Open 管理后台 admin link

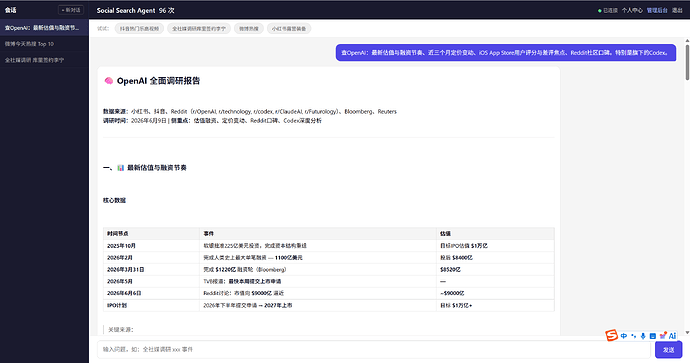pos(657,10)
